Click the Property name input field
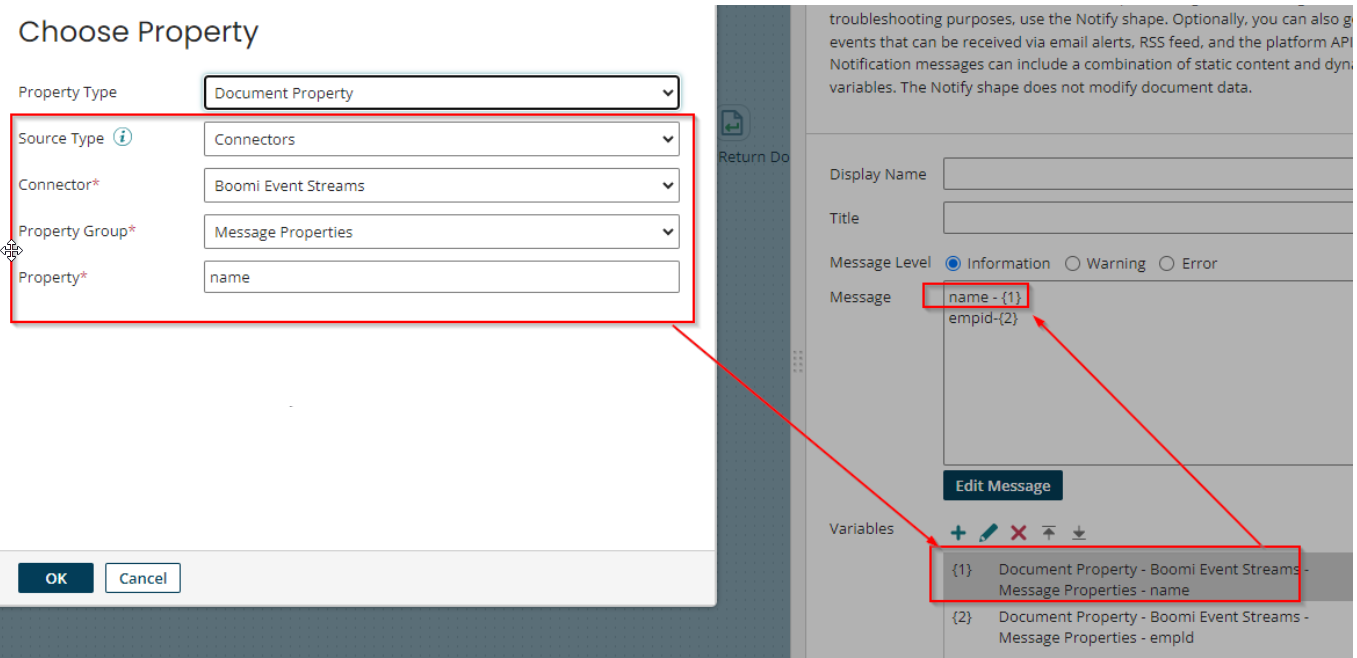Screen dimensions: 1357x658 [x=441, y=277]
